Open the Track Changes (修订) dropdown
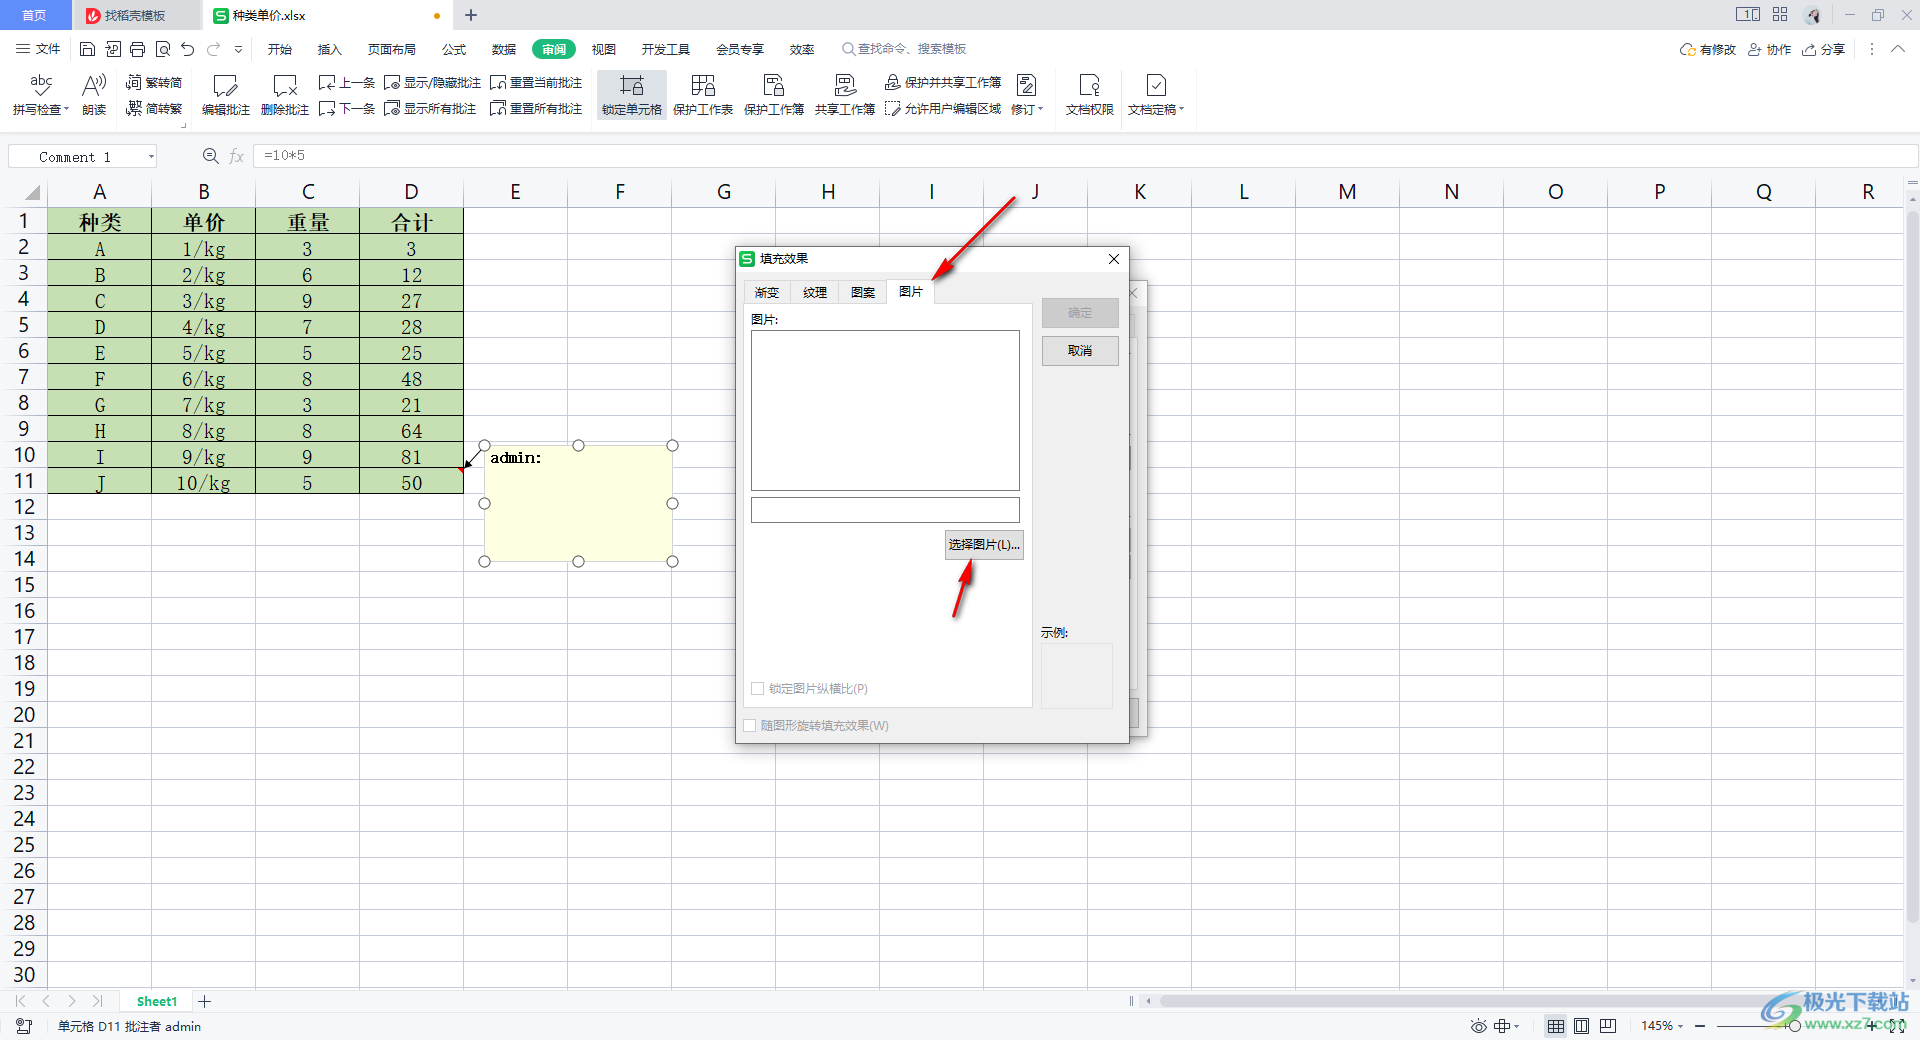This screenshot has width=1920, height=1040. click(1027, 95)
